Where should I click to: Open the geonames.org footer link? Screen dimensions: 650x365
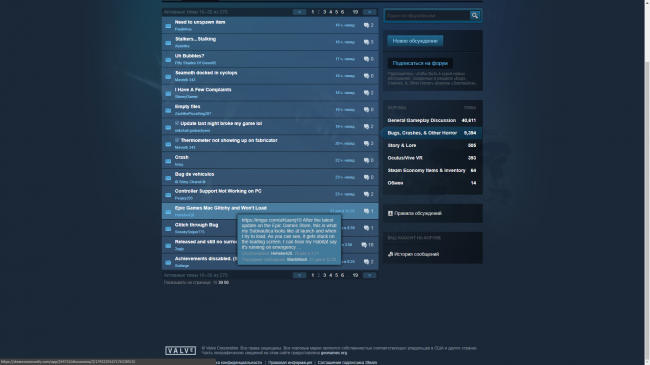coord(334,353)
